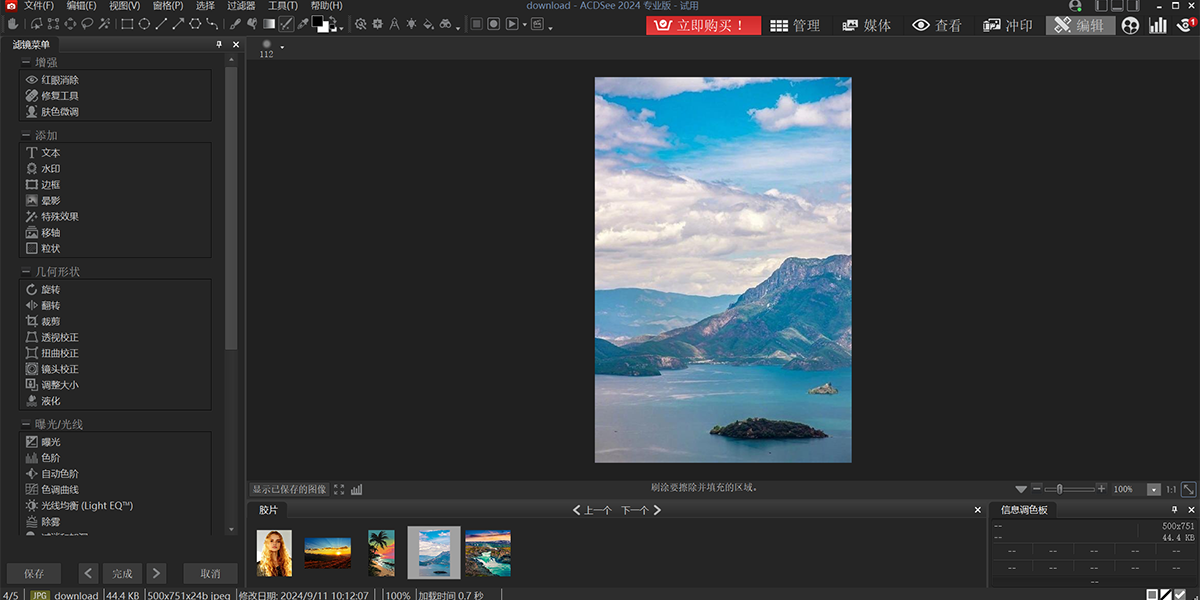Click the 完成 button

[122, 574]
